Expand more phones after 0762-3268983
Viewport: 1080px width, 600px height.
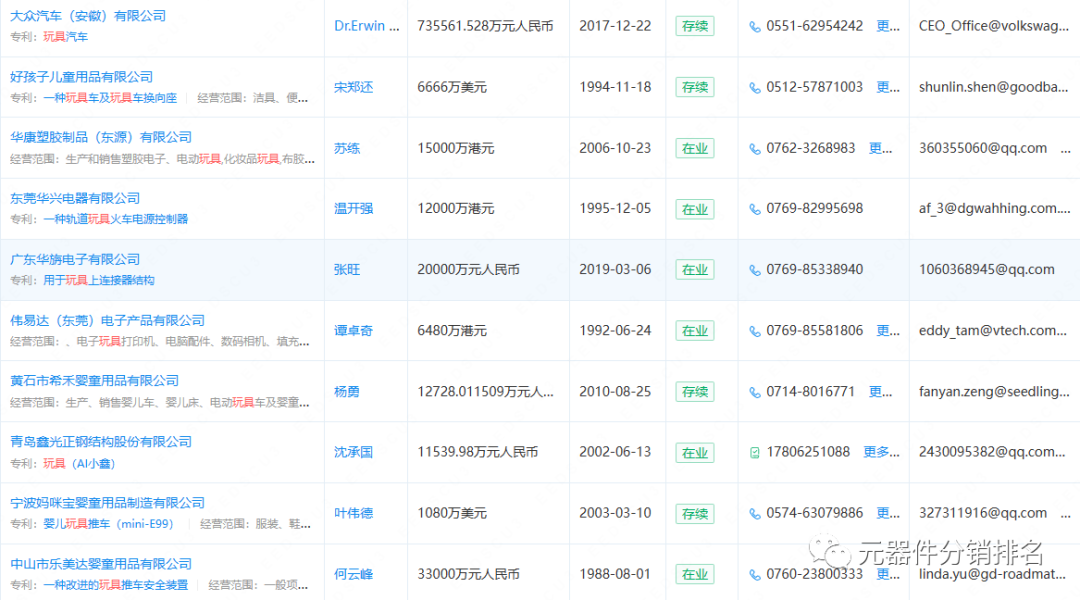pyautogui.click(x=880, y=148)
